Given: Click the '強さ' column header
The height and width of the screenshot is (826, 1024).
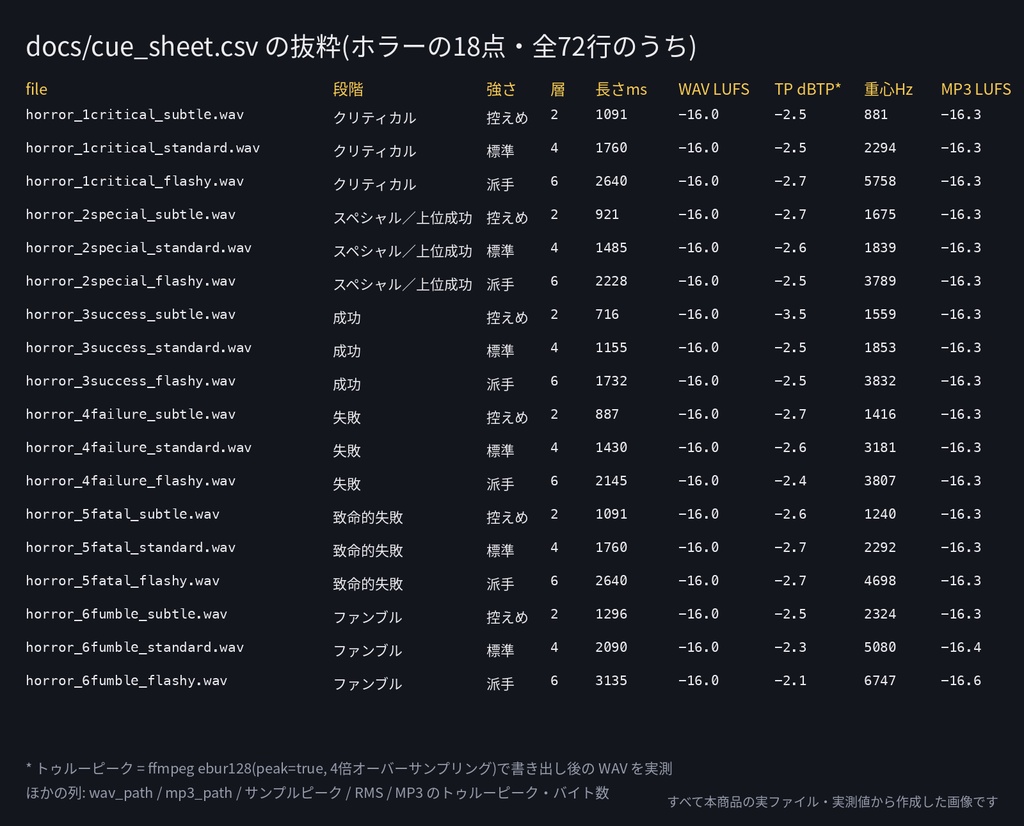Looking at the screenshot, I should [501, 89].
